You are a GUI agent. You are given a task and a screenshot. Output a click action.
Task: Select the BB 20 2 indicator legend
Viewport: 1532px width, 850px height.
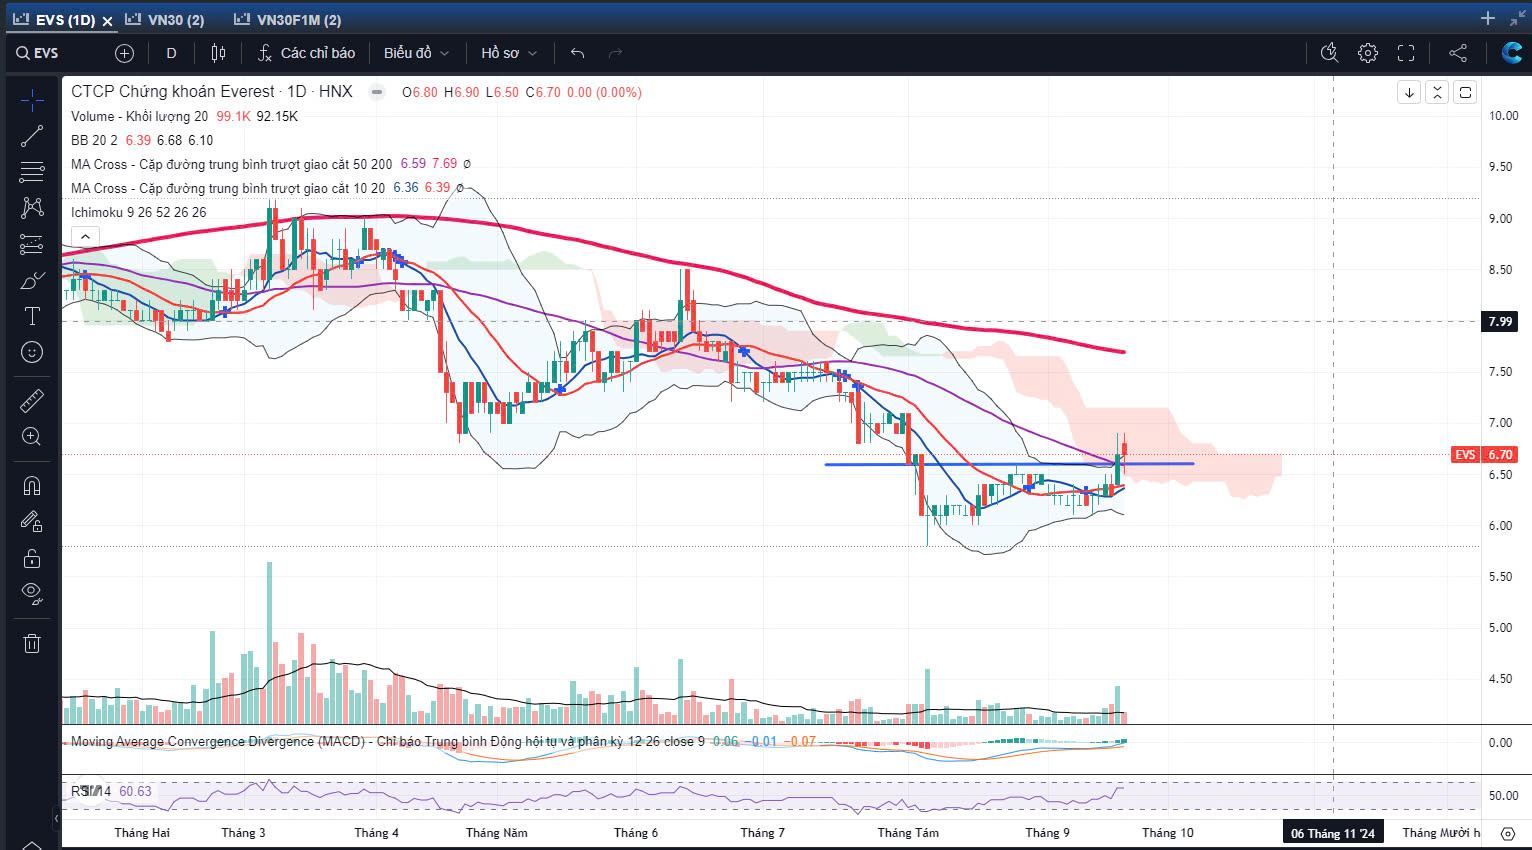[x=94, y=140]
